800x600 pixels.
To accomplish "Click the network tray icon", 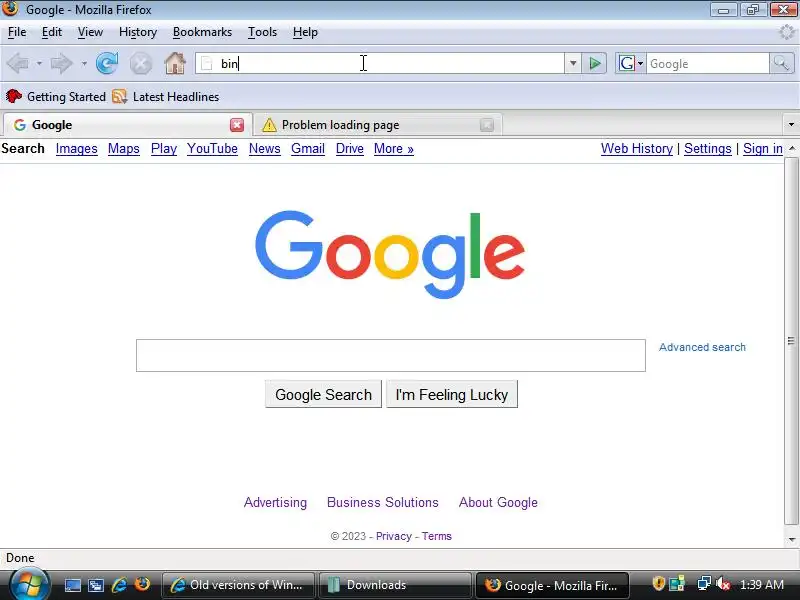I will [704, 584].
